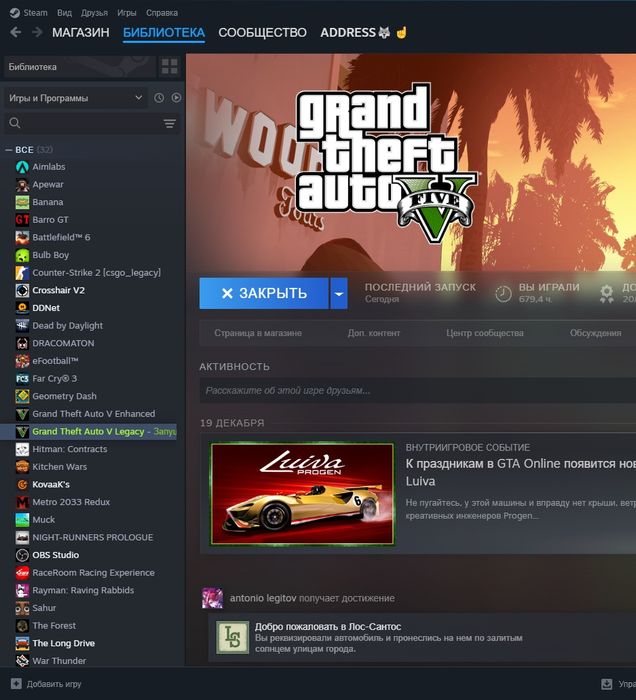Open the Luiva Progen event thumbnail
This screenshot has height=700, width=636.
tap(303, 494)
